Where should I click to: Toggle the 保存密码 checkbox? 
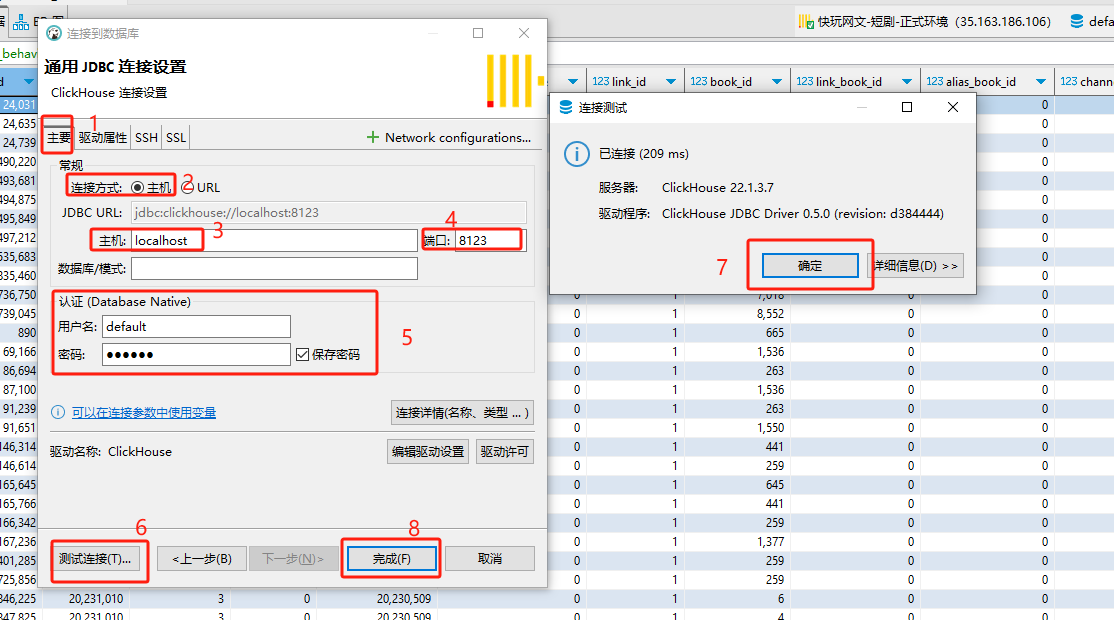pos(303,354)
